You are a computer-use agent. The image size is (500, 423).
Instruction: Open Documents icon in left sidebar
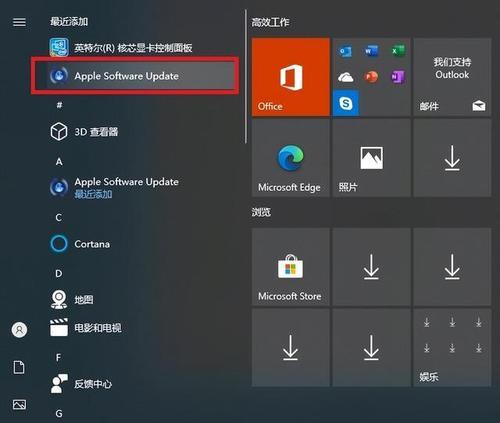click(19, 367)
